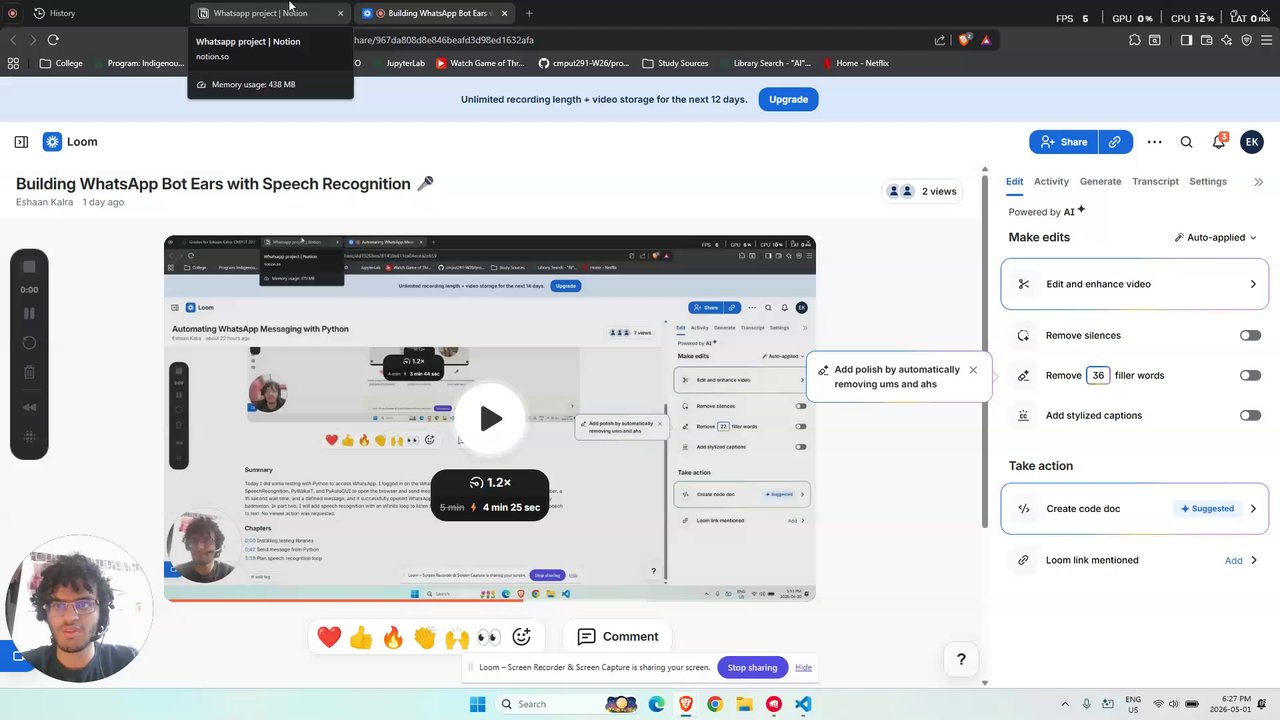Open browser extensions puzzle icon
Viewport: 1280px width, 720px height.
[1135, 40]
